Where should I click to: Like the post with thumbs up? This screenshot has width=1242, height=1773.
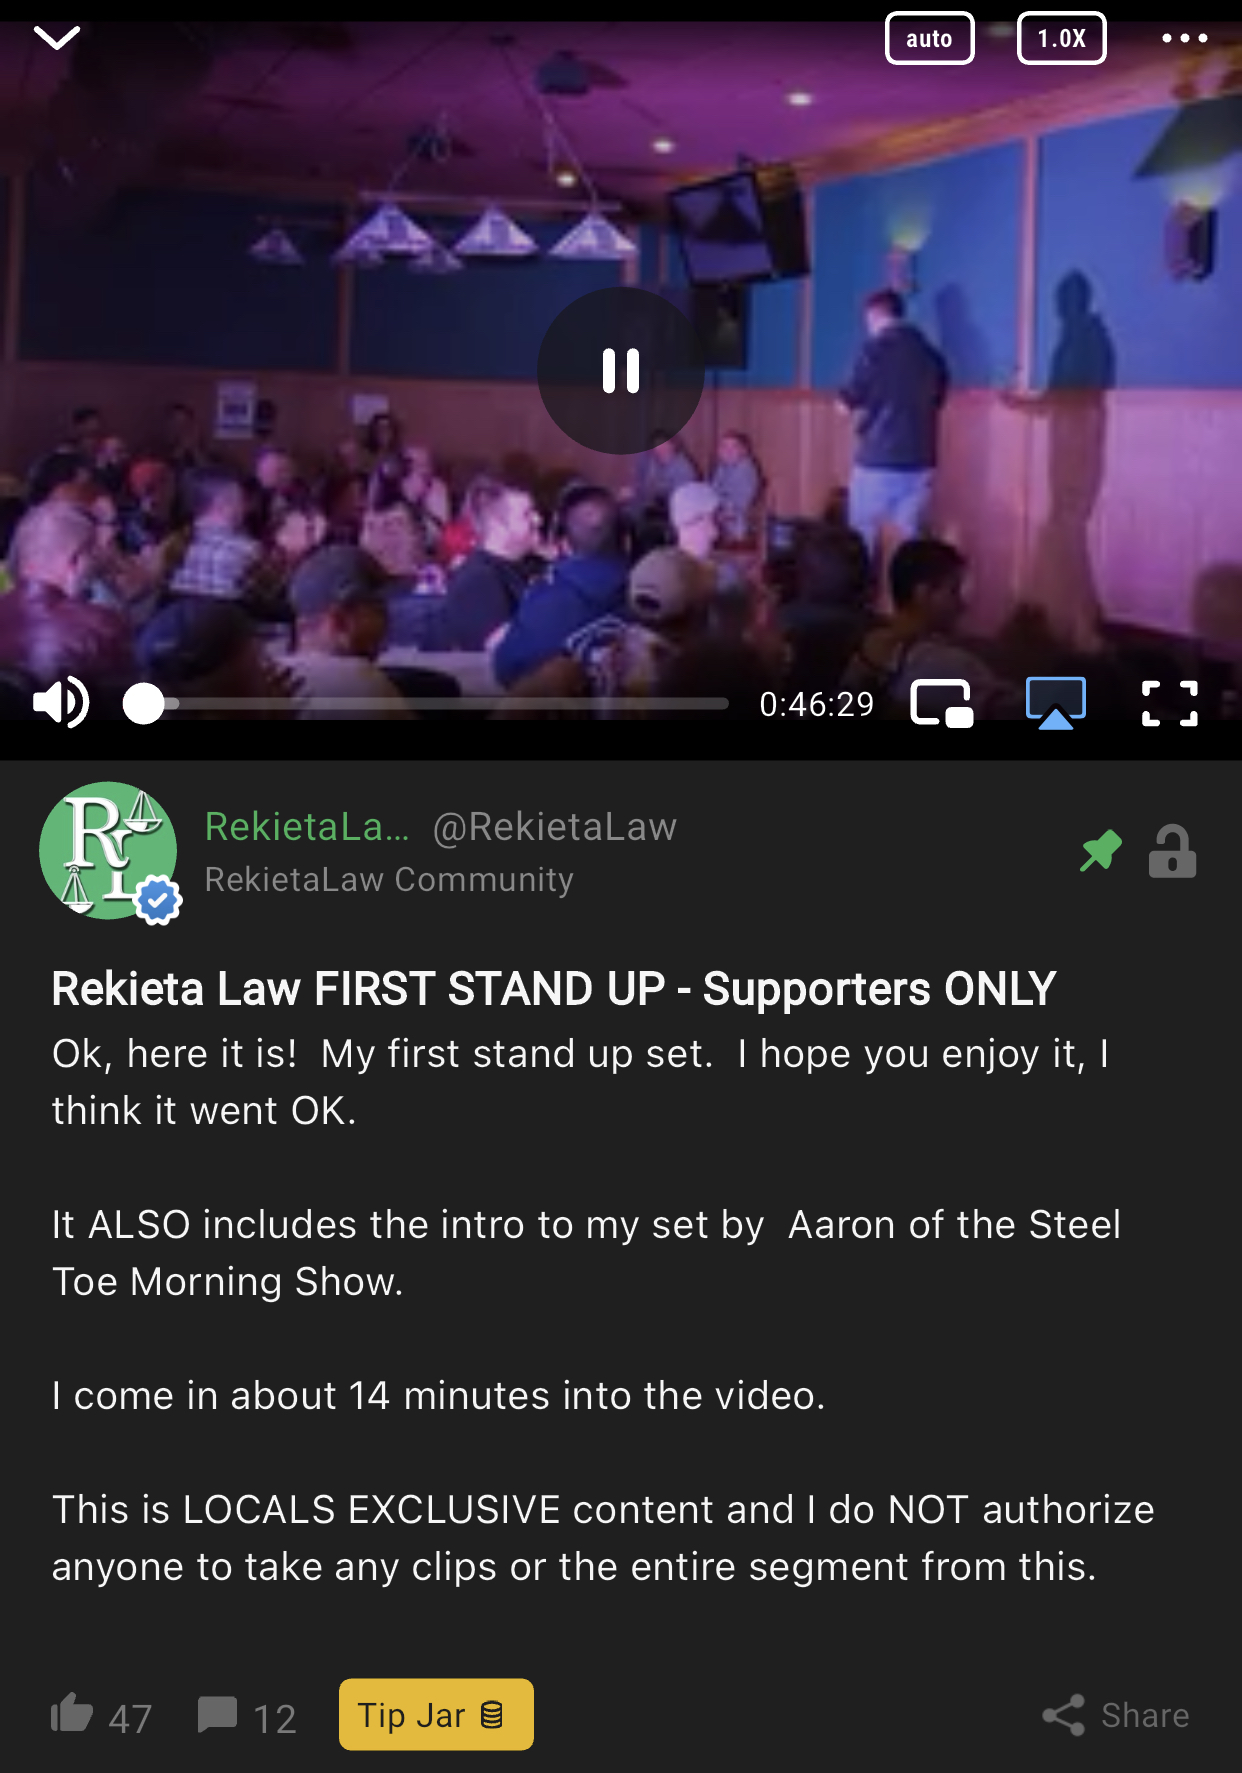coord(72,1714)
